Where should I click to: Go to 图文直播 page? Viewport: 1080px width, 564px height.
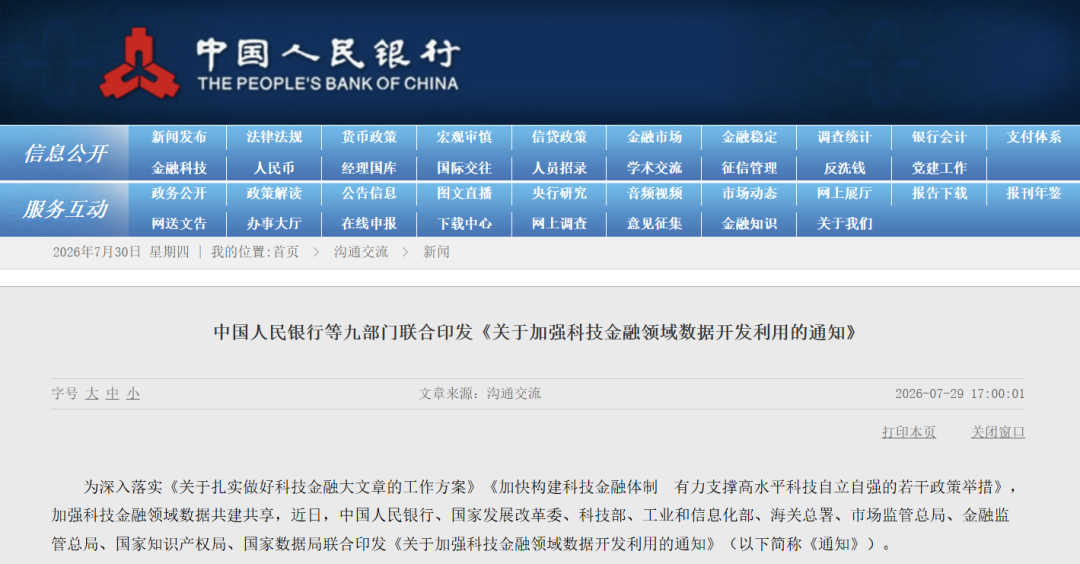point(464,194)
